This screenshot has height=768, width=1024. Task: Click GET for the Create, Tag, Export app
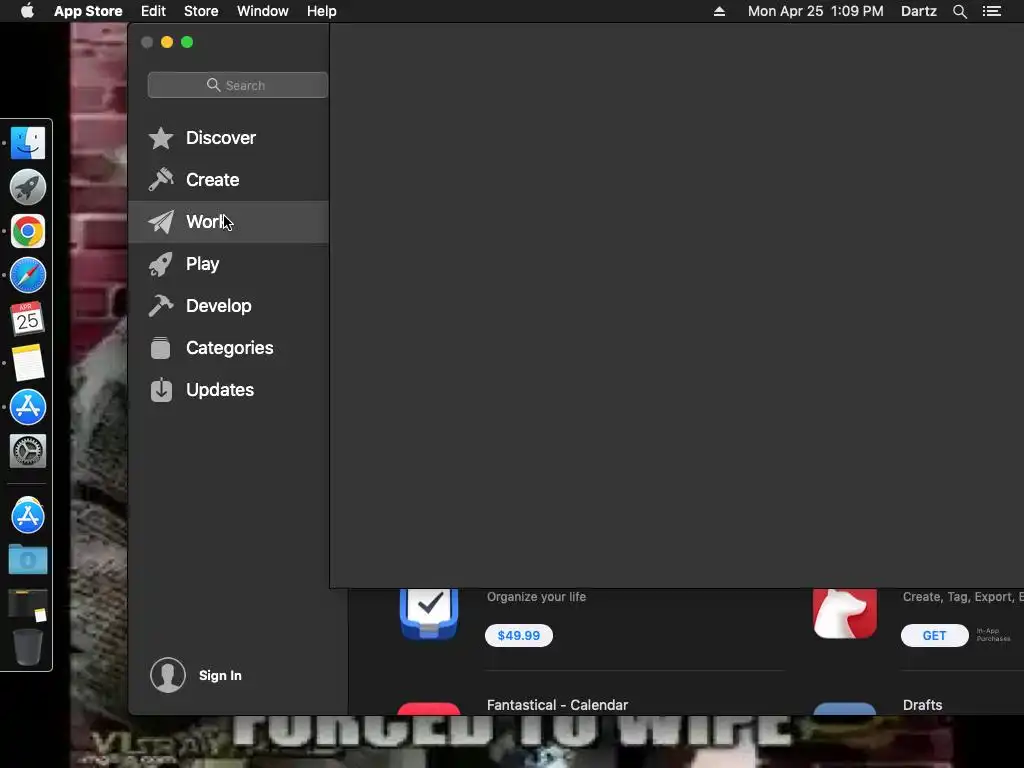[935, 635]
